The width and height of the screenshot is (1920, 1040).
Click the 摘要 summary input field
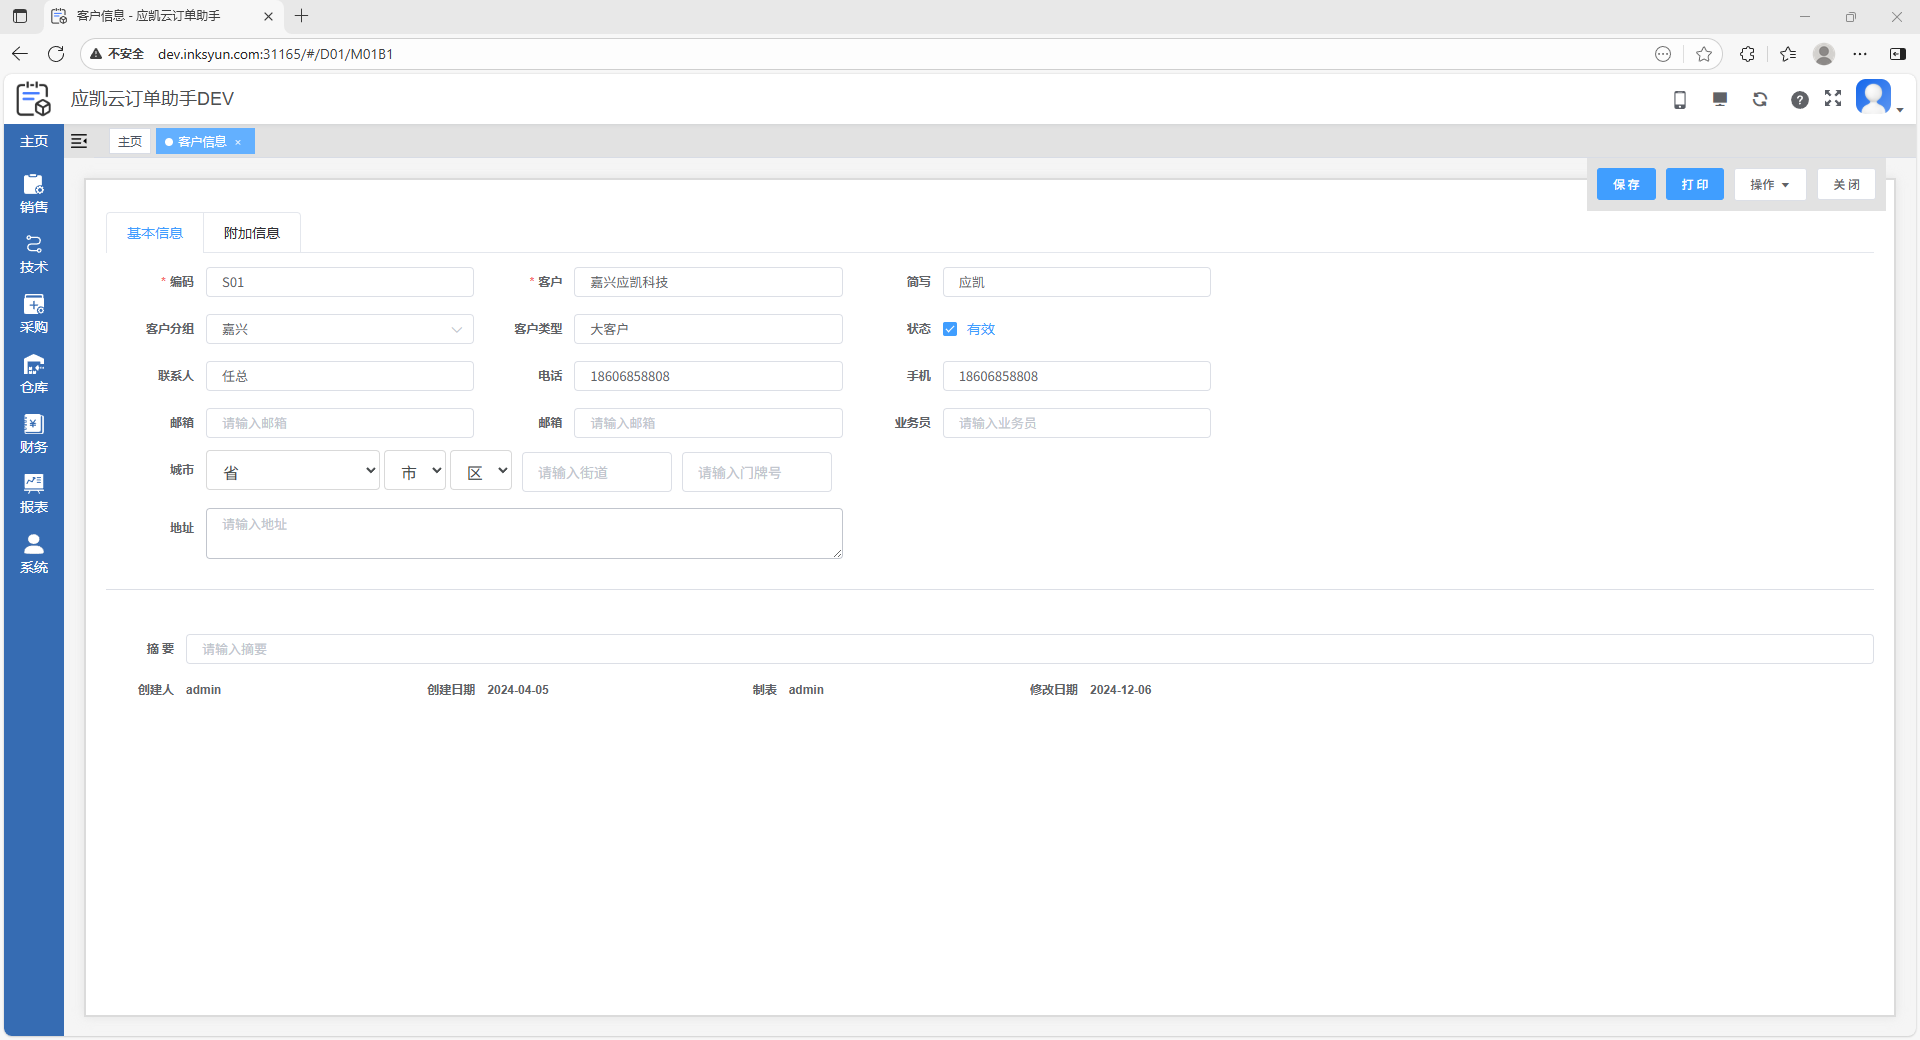[1030, 649]
